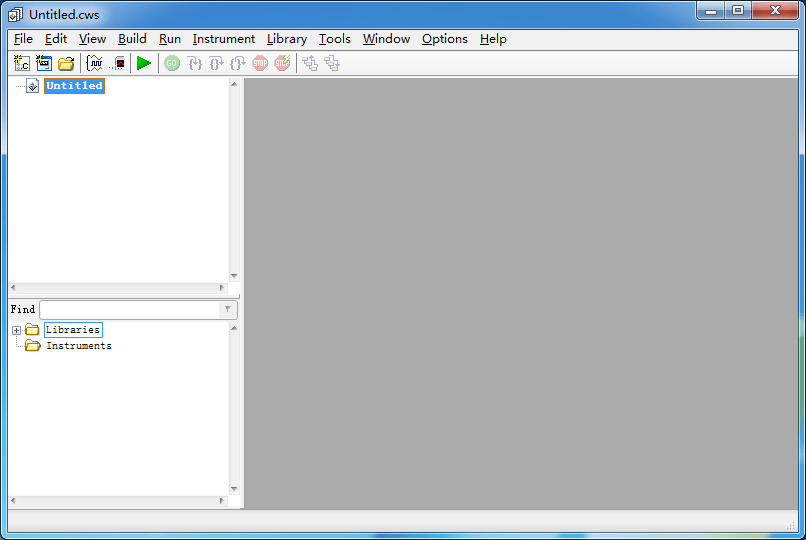Screen dimensions: 806x540
Task: Click the first red STOP sign icon
Action: click(x=260, y=63)
